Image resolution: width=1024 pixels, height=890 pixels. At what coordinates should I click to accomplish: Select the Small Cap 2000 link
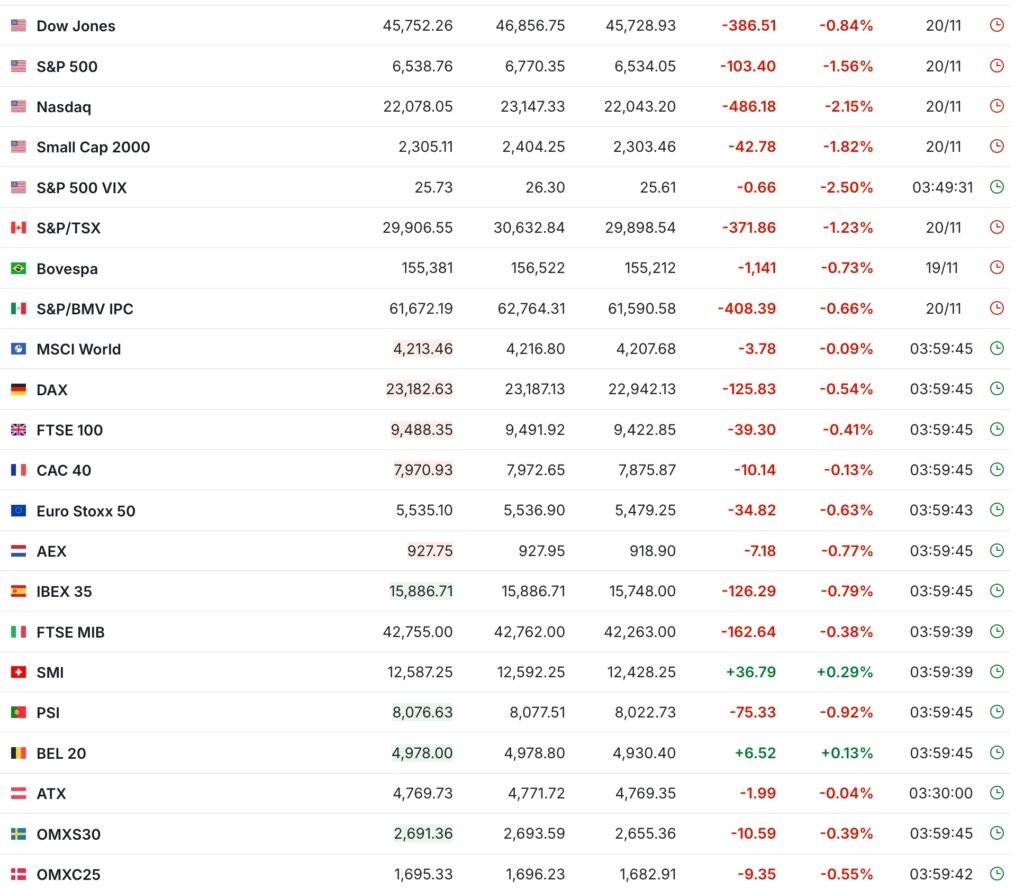tap(93, 147)
